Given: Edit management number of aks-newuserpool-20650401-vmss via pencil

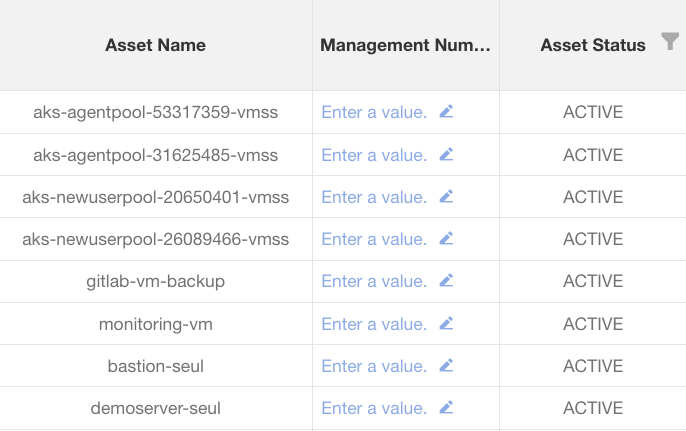Looking at the screenshot, I should [x=446, y=197].
